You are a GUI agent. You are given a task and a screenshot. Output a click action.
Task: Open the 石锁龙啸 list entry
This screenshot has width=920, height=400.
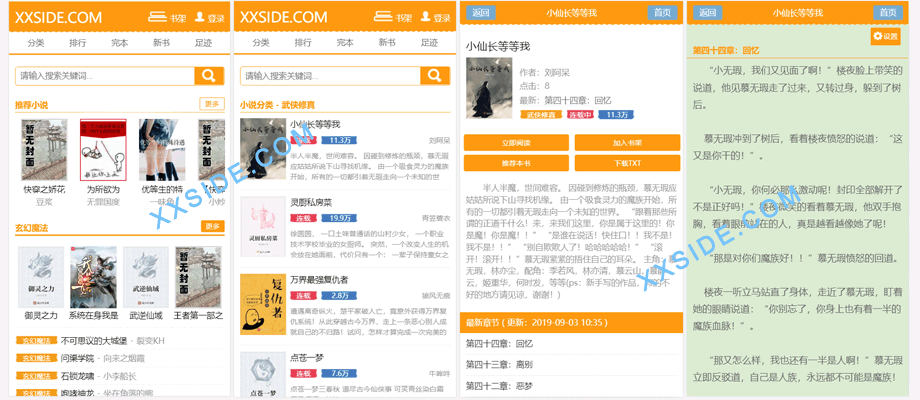[x=77, y=375]
